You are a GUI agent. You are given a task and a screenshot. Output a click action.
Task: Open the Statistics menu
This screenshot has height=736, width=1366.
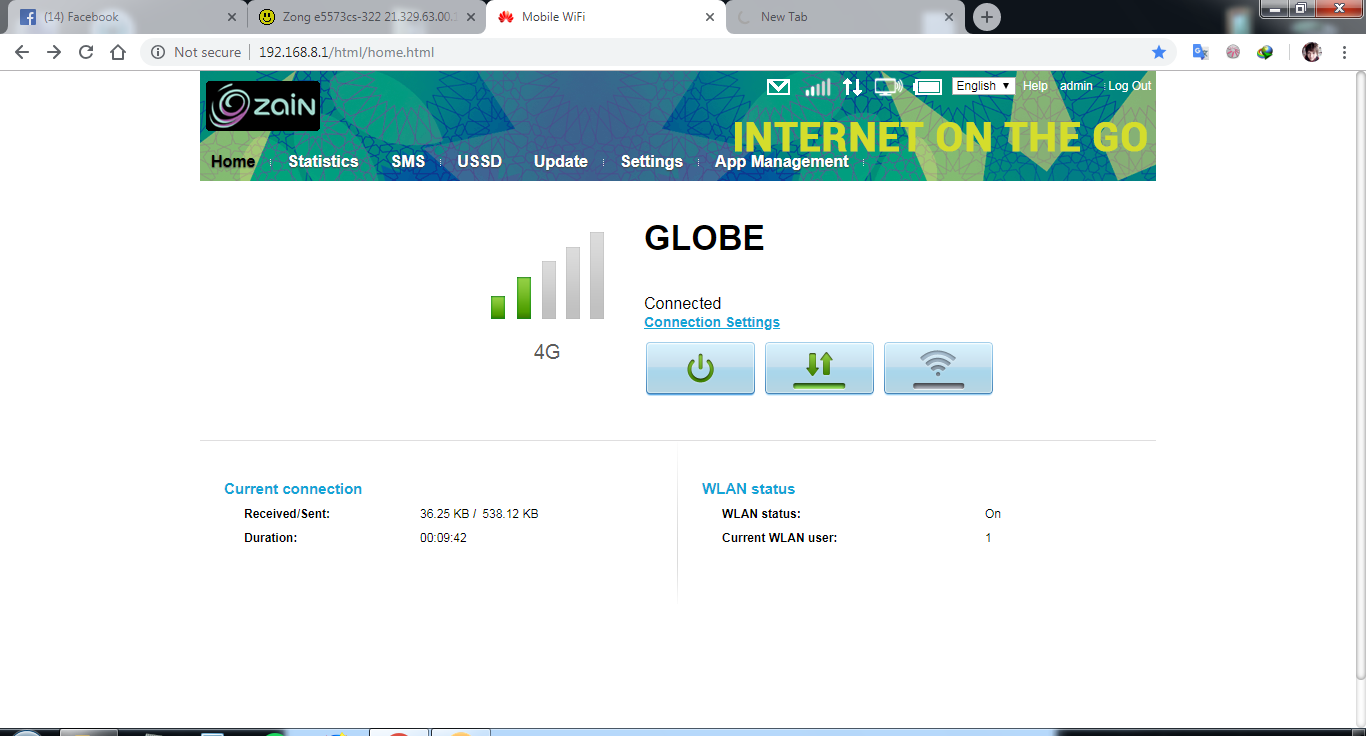[323, 161]
